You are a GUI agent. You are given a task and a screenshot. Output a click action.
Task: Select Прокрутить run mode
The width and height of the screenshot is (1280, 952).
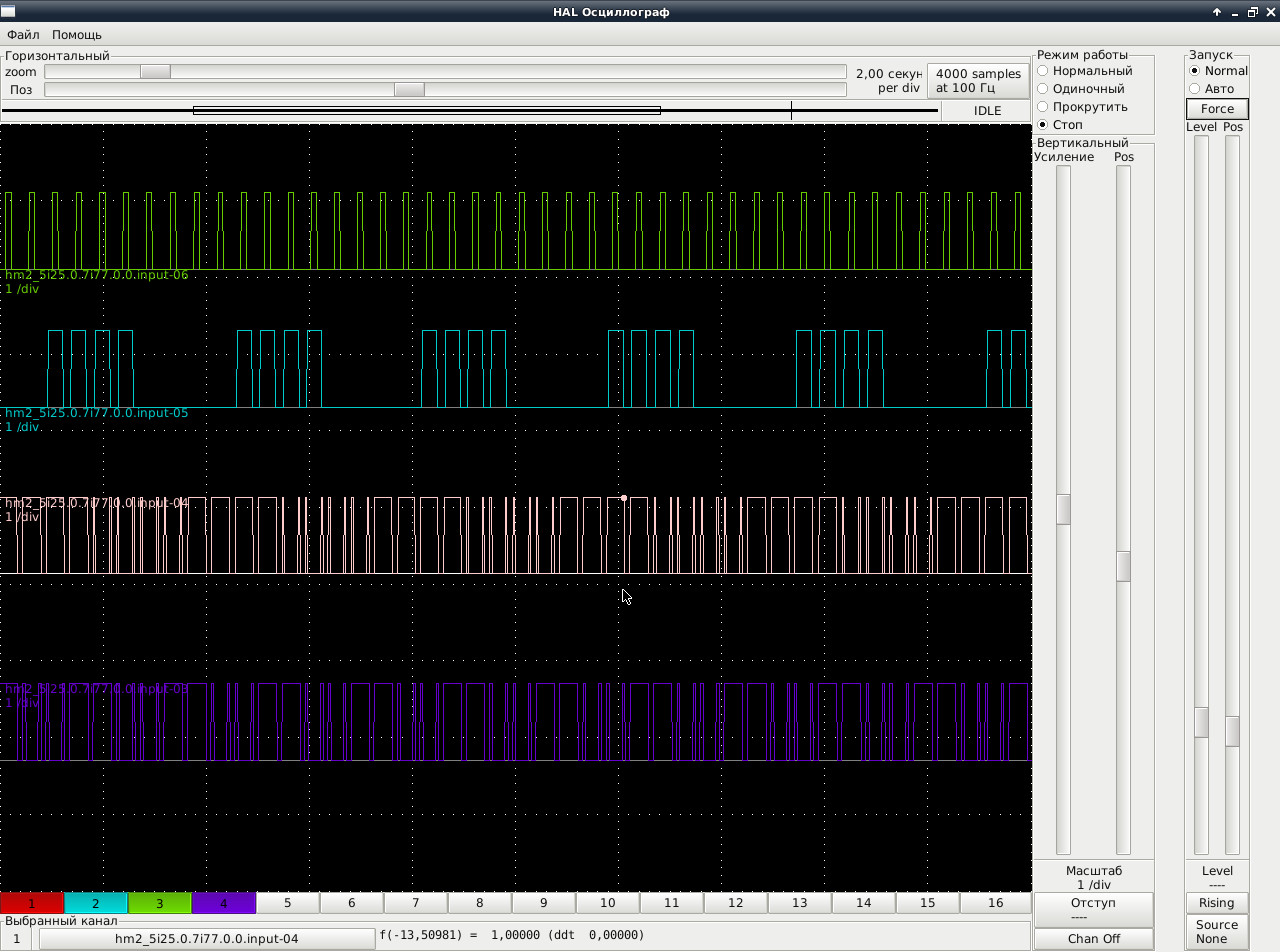tap(1043, 107)
